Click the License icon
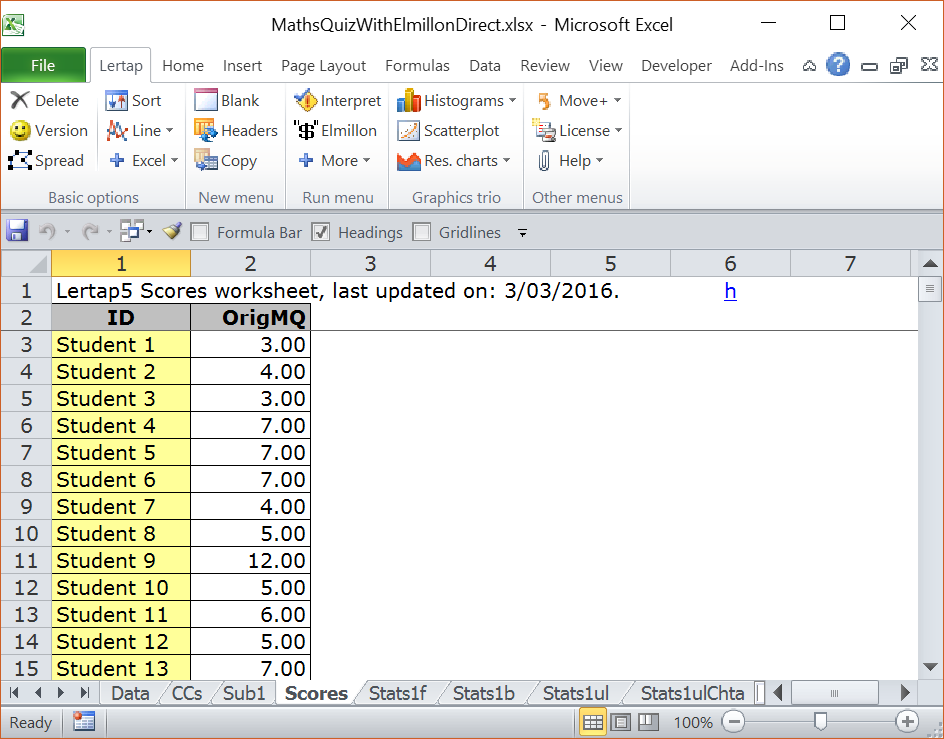This screenshot has width=944, height=739. point(544,131)
